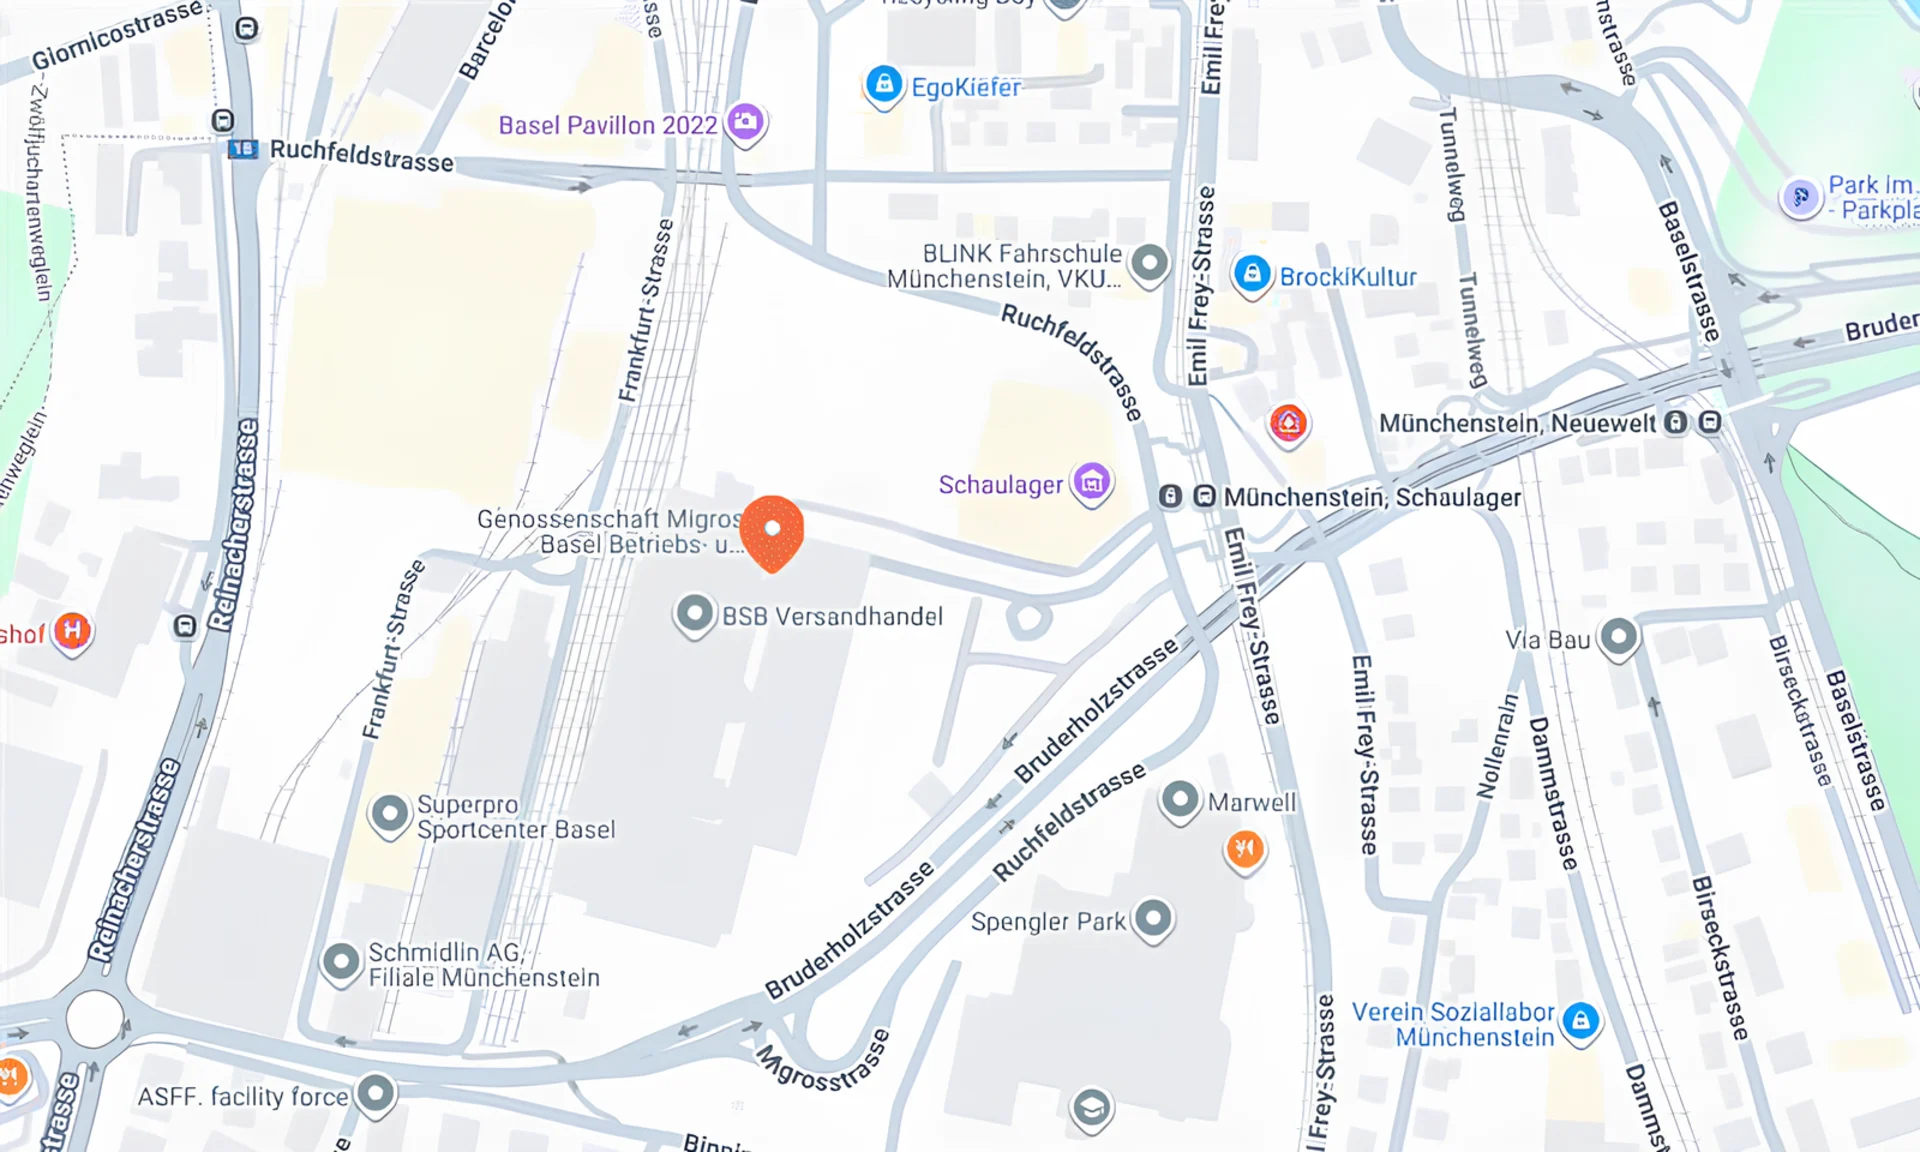Select the BSB Versandhandel marker

click(x=695, y=613)
